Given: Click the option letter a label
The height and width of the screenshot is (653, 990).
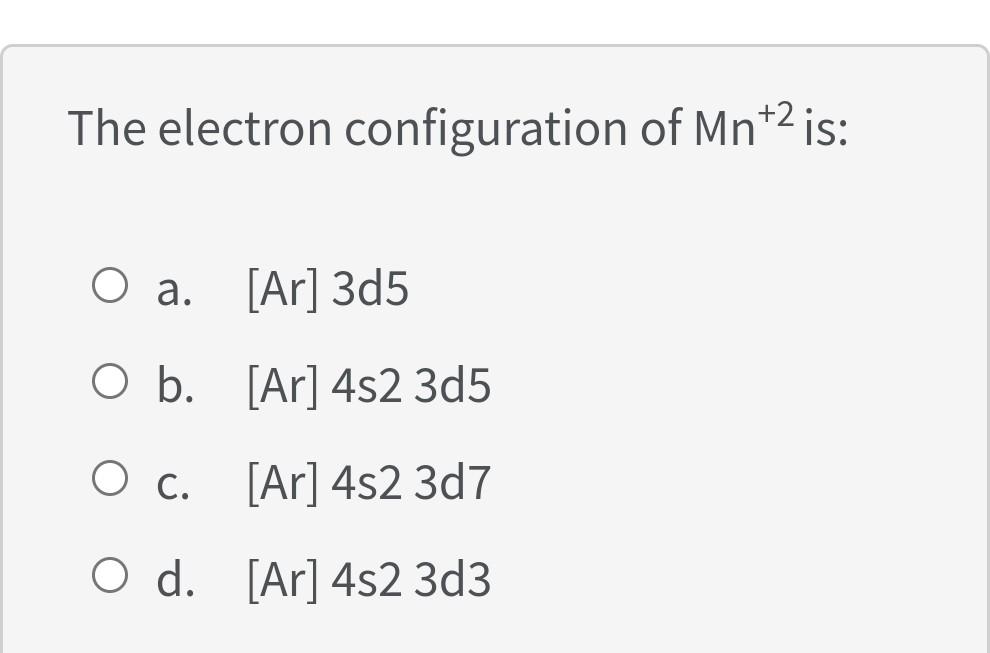Looking at the screenshot, I should [x=172, y=288].
